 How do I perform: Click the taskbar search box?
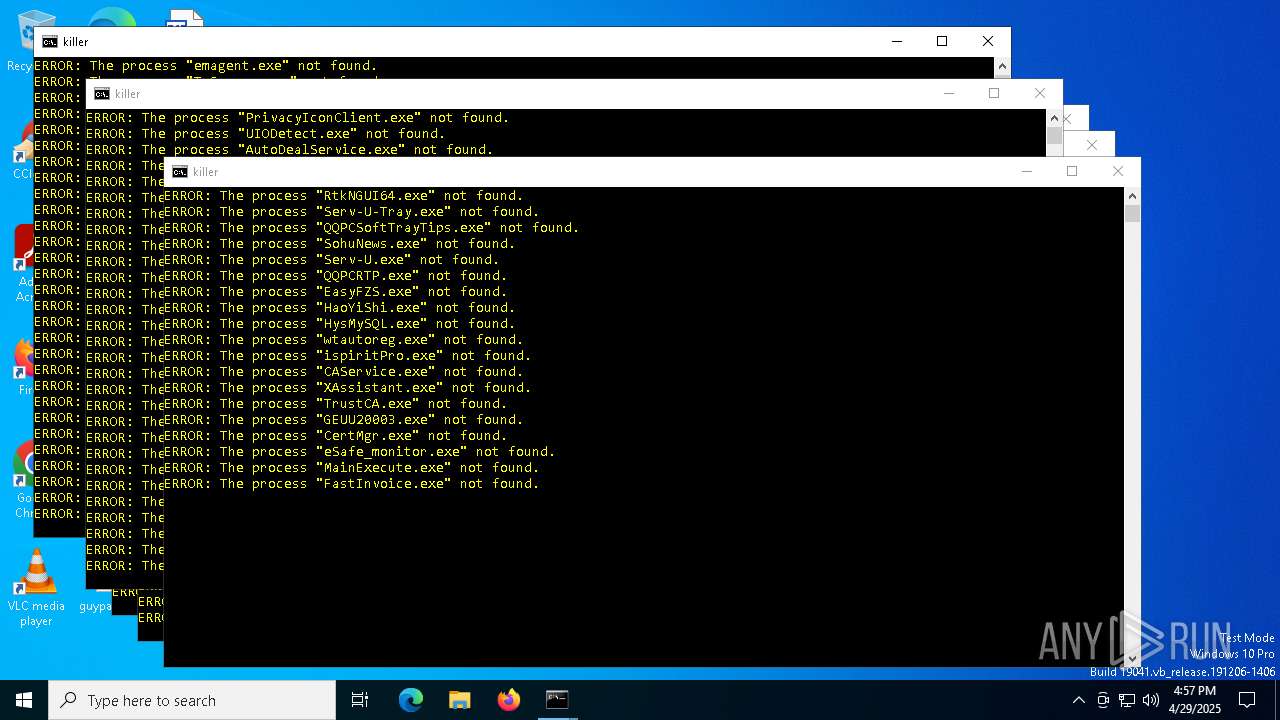[192, 700]
